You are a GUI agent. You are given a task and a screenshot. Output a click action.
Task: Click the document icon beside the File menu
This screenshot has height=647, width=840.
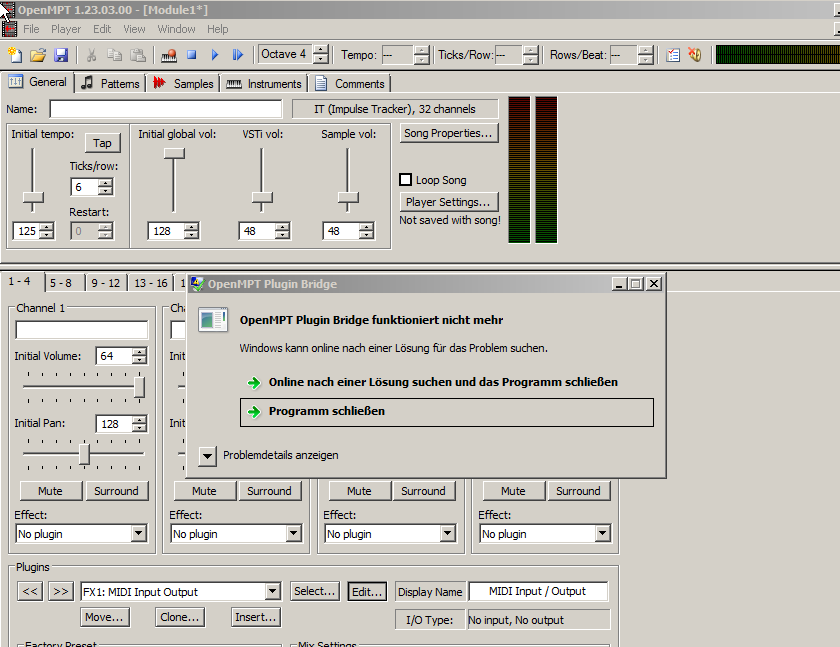click(x=9, y=29)
